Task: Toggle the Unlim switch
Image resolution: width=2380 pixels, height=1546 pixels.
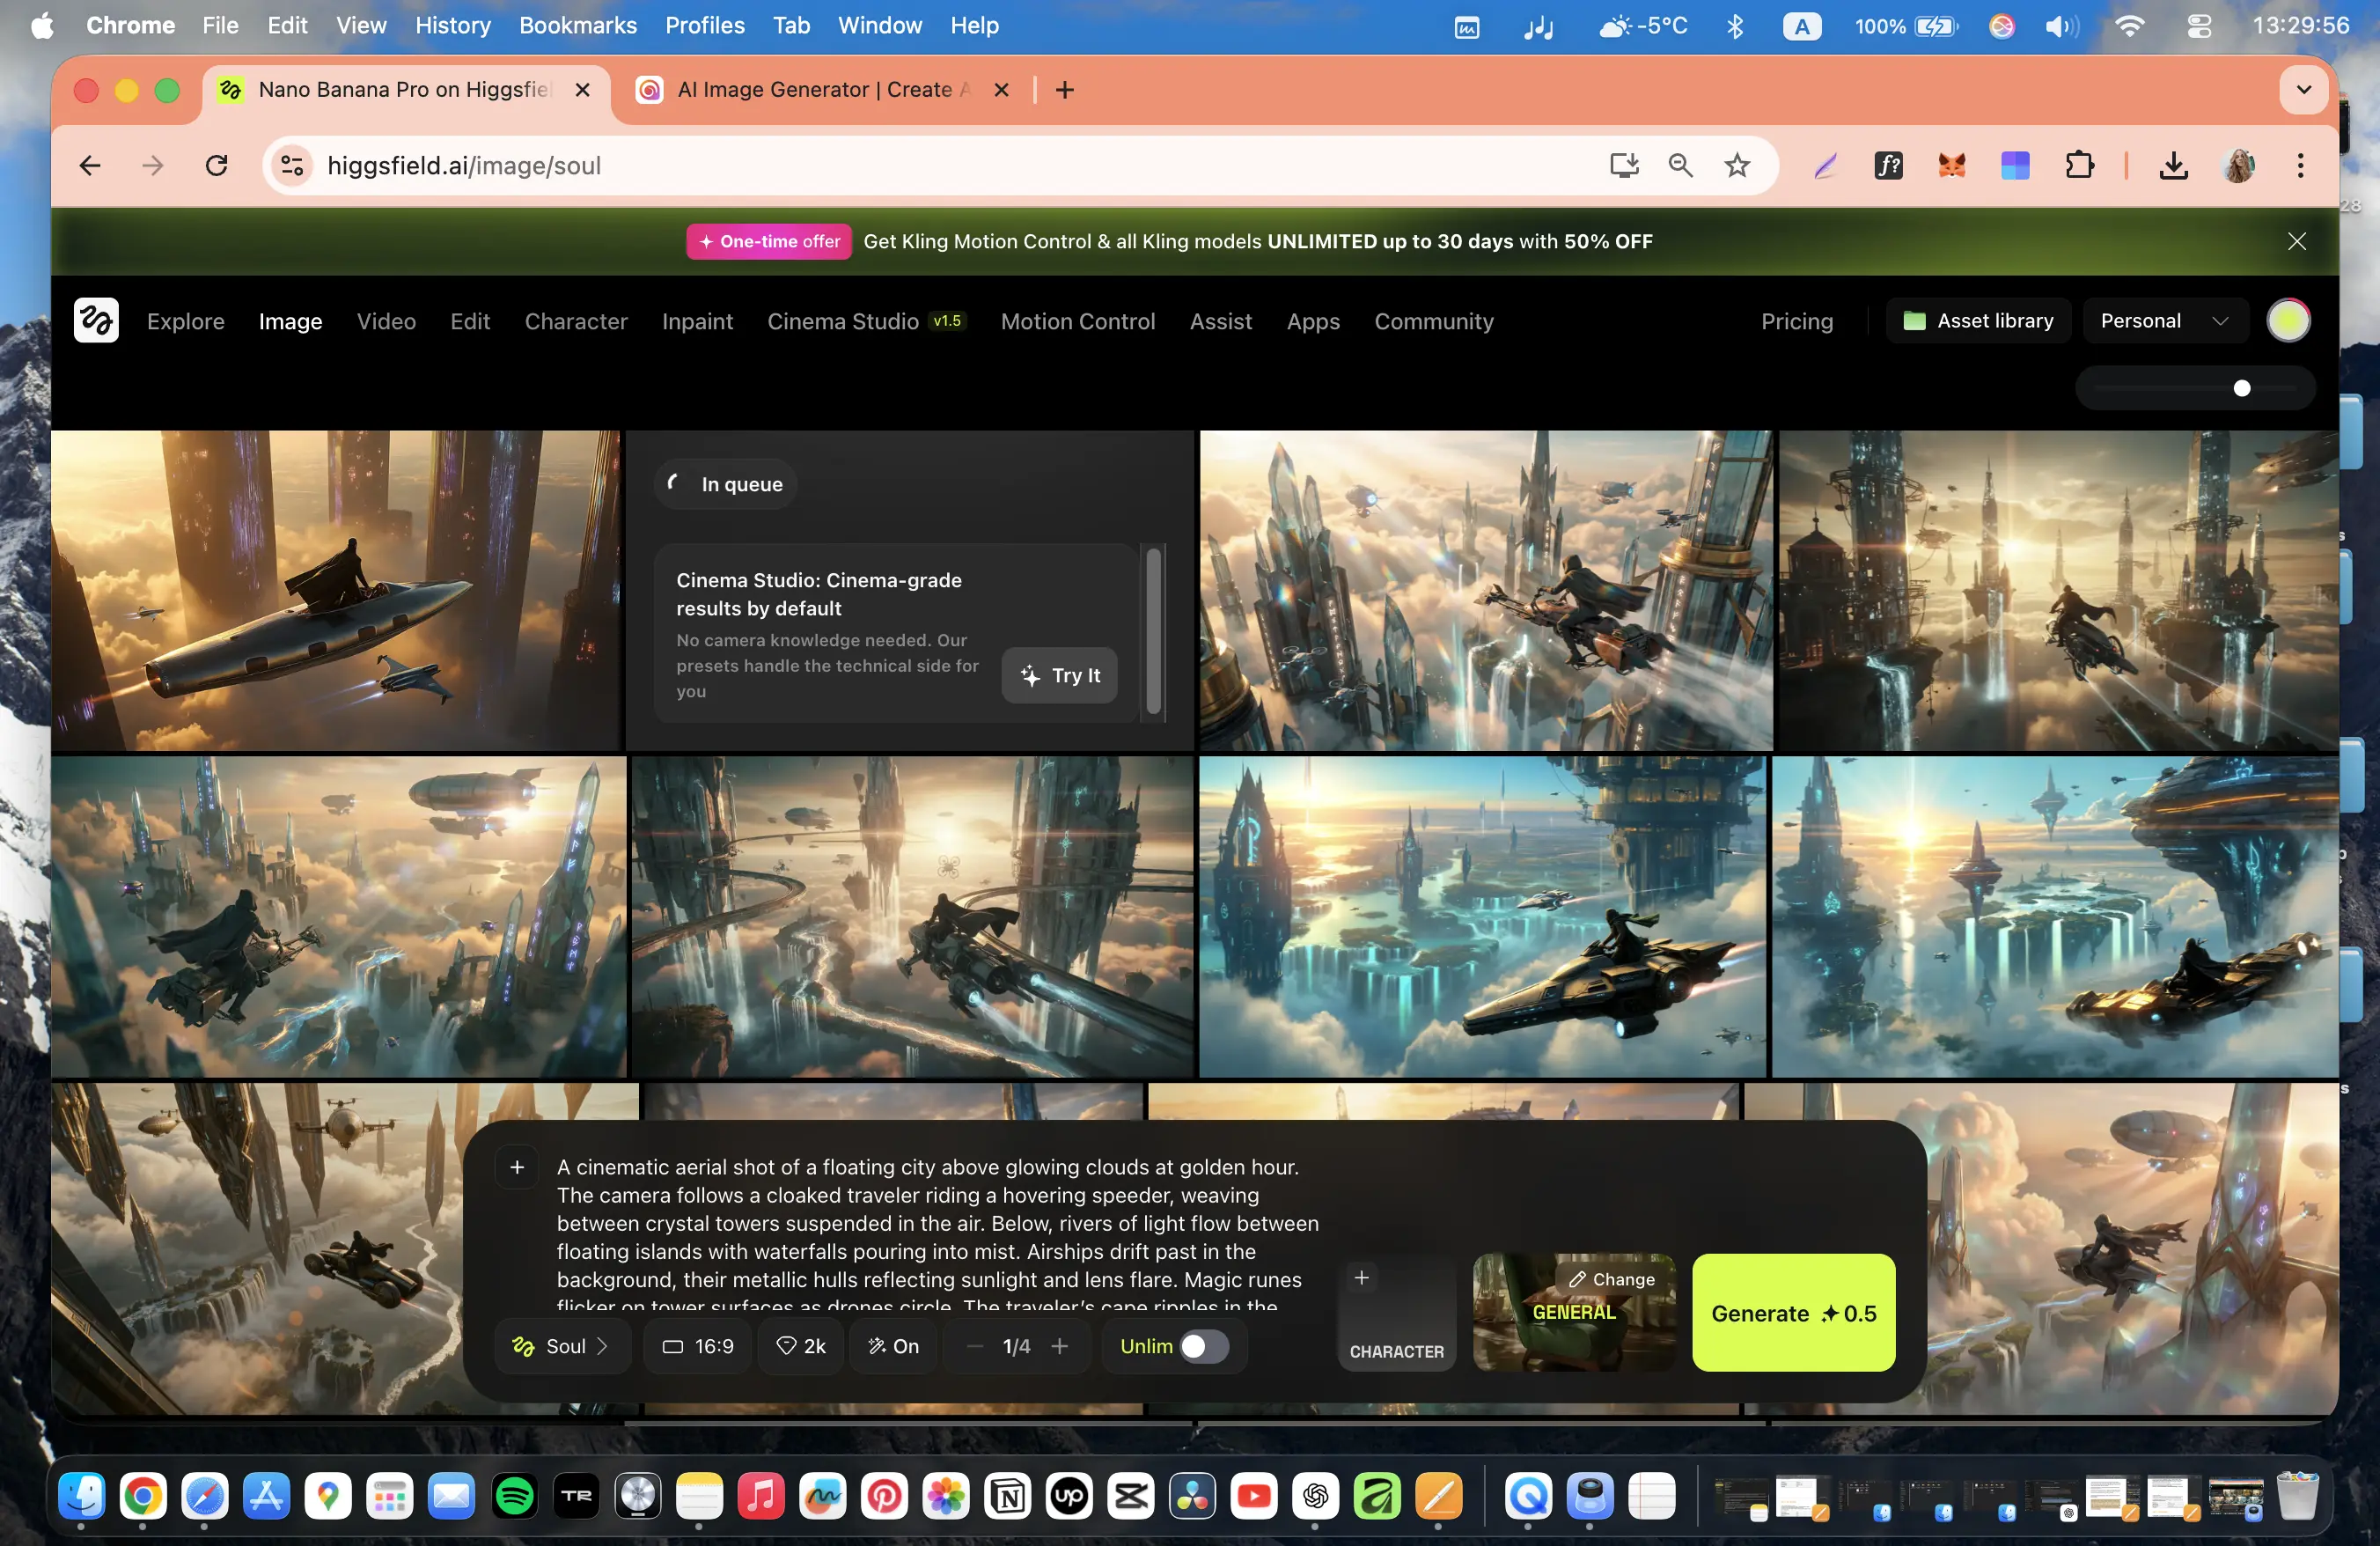Action: pos(1203,1346)
